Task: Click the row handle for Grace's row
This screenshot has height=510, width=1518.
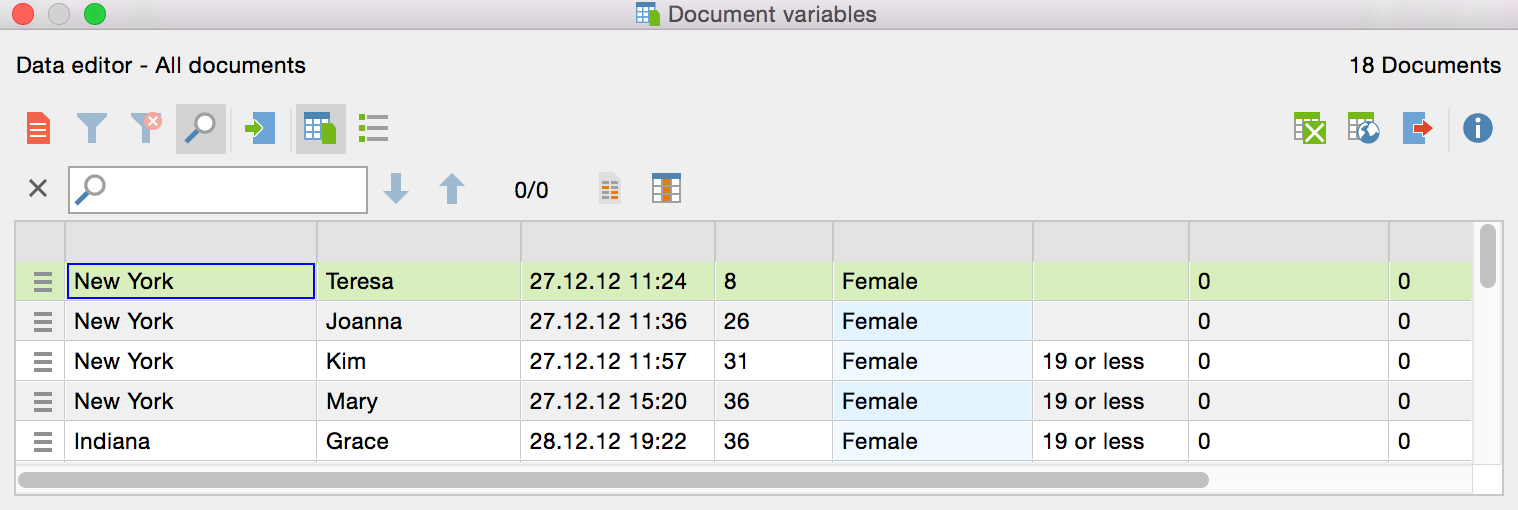Action: click(x=42, y=441)
